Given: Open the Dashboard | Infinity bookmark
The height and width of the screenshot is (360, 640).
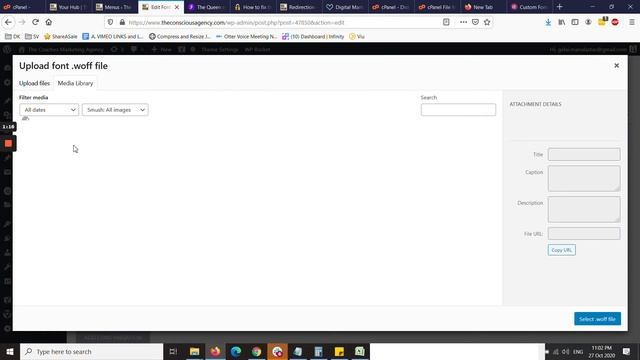Looking at the screenshot, I should [313, 36].
